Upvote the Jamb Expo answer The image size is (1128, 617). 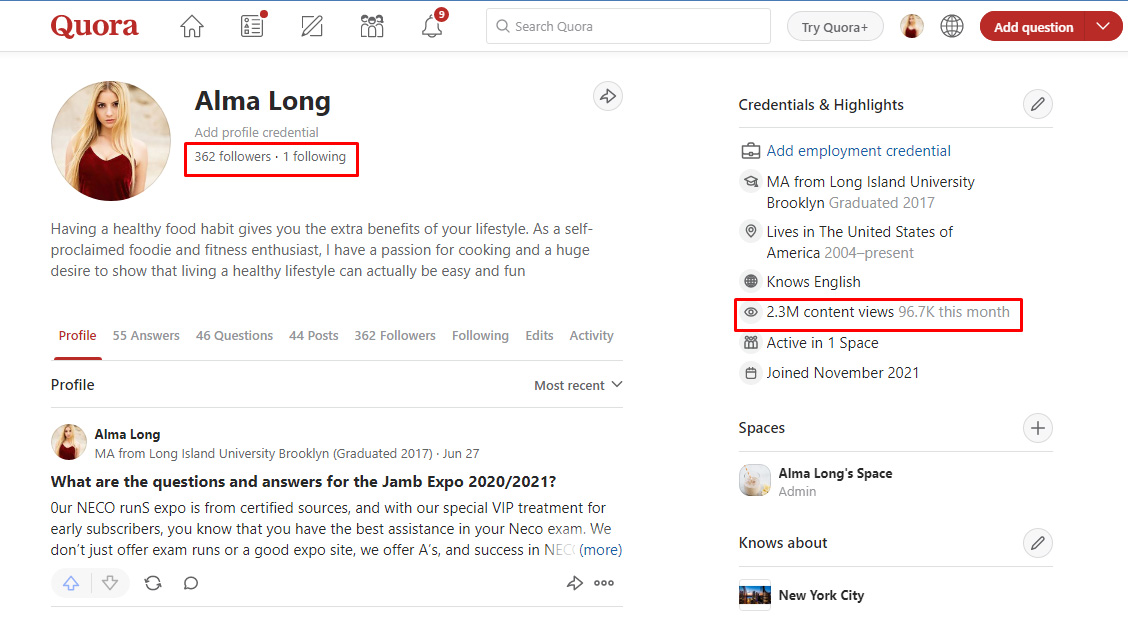point(71,583)
